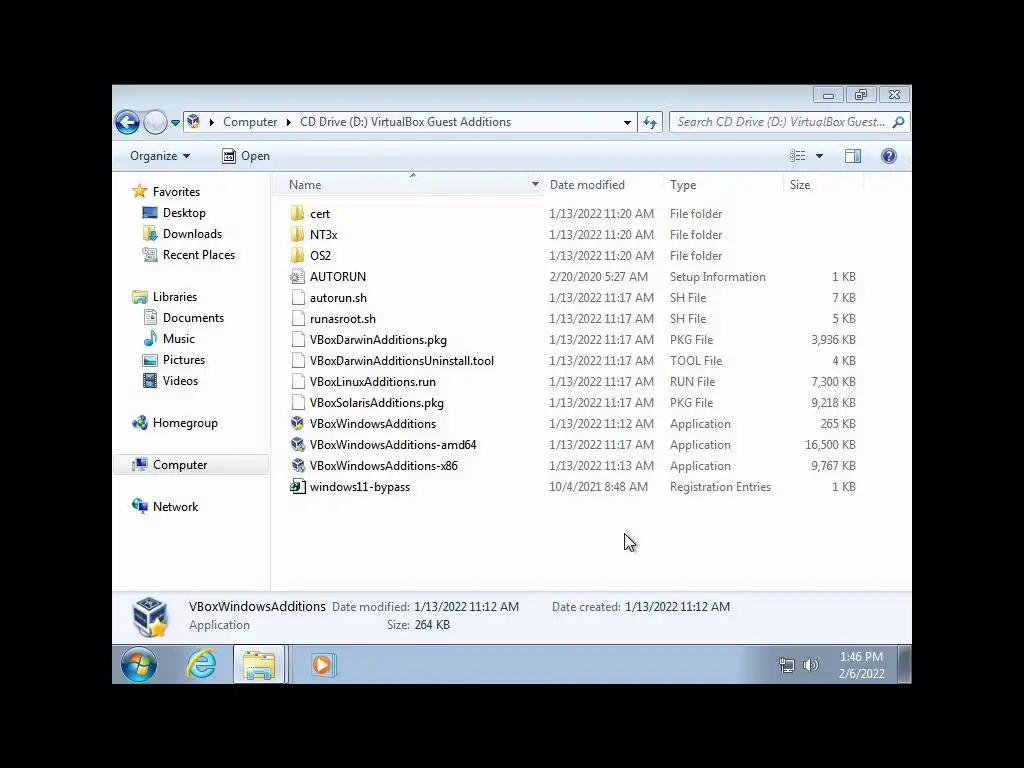Launch Internet Explorer from the taskbar
This screenshot has height=768, width=1024.
(x=201, y=665)
